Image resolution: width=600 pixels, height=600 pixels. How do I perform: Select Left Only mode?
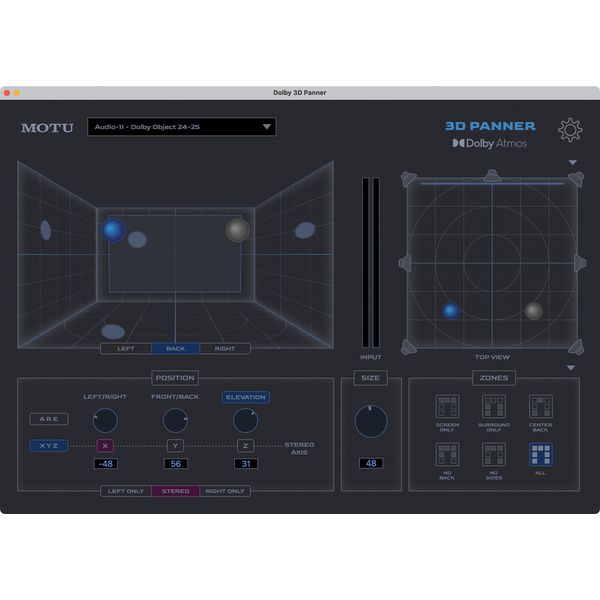[126, 491]
